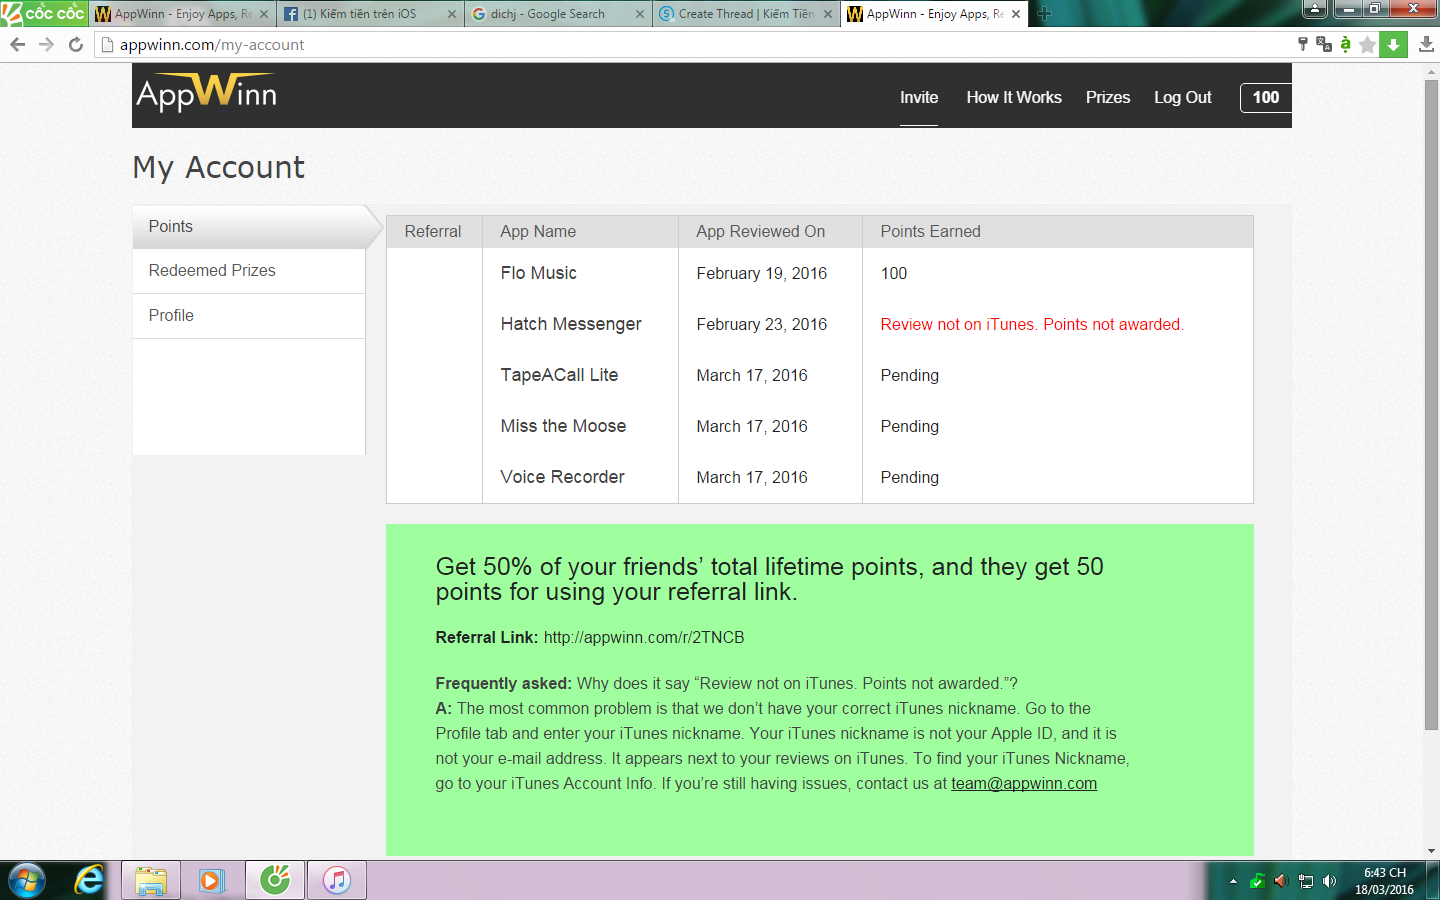The height and width of the screenshot is (900, 1440).
Task: Click the Pending status for TapeACall Lite
Action: (x=910, y=375)
